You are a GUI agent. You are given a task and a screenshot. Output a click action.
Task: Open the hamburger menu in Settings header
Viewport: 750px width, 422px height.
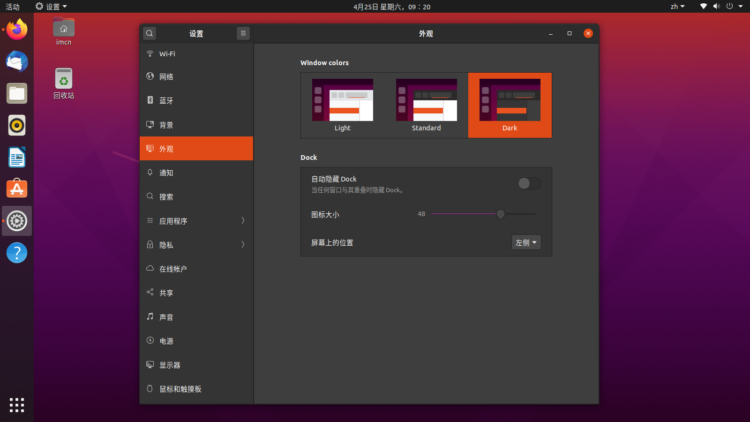(243, 33)
